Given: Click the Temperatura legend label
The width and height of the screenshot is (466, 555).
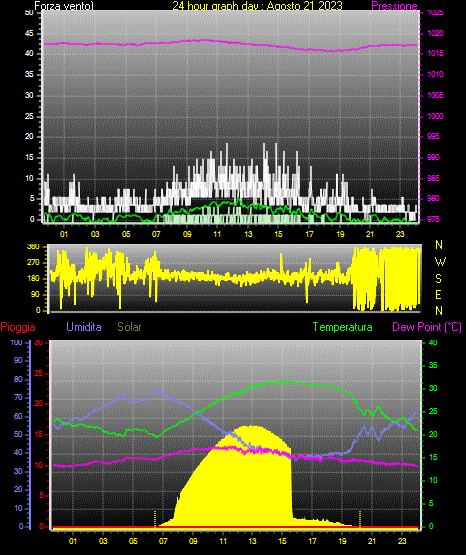Looking at the screenshot, I should 343,327.
